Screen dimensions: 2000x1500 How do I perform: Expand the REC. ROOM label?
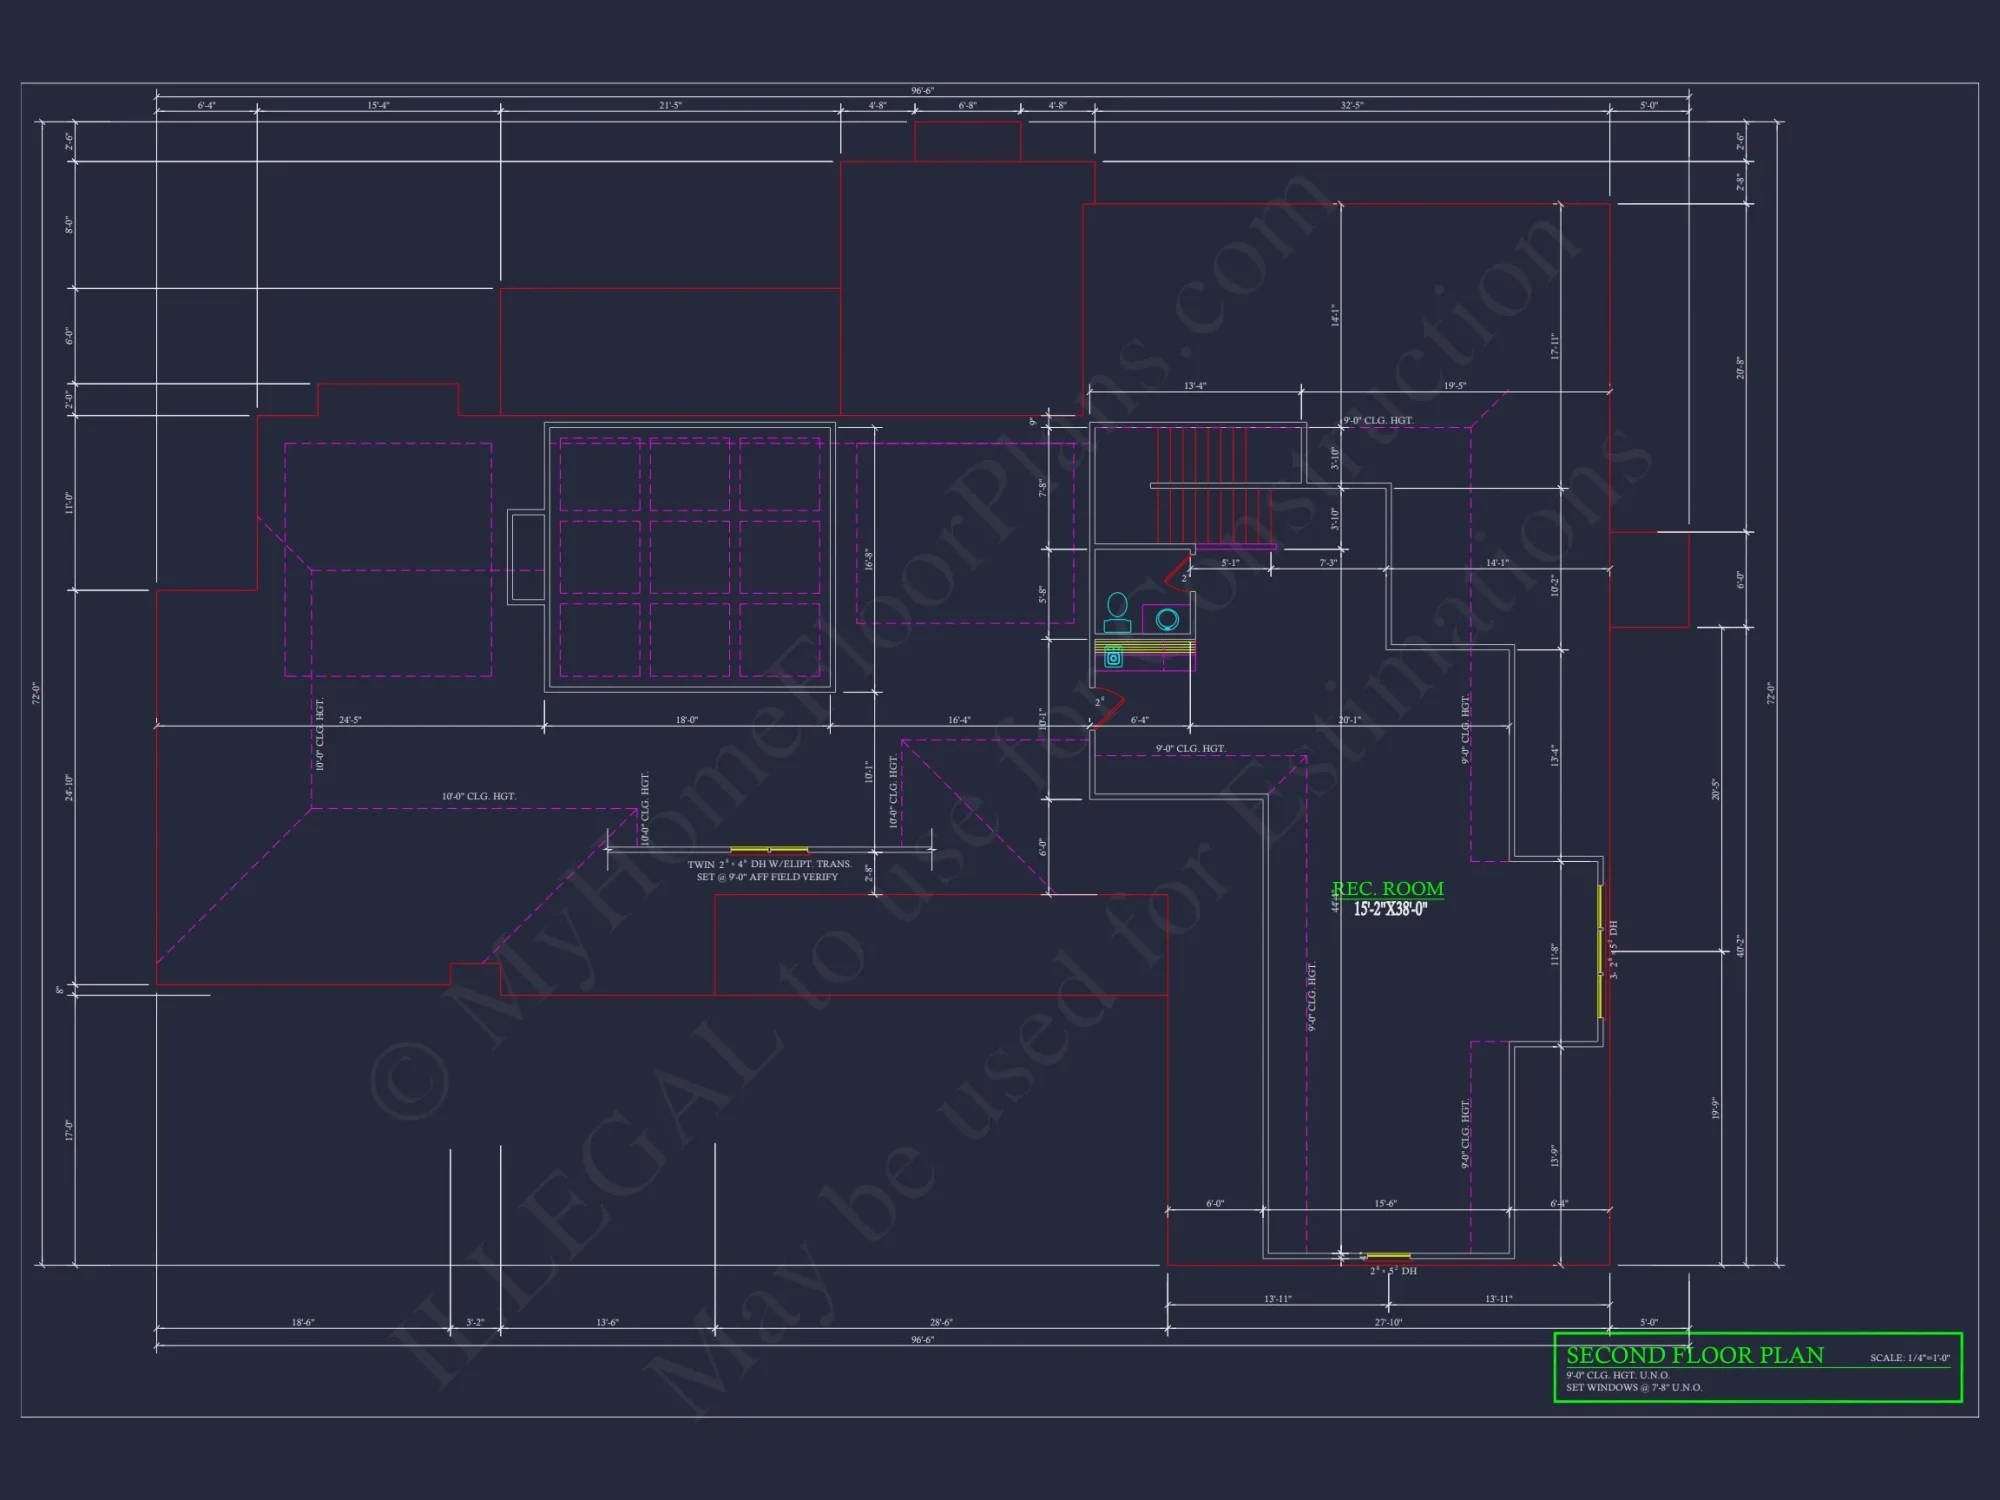click(1388, 888)
